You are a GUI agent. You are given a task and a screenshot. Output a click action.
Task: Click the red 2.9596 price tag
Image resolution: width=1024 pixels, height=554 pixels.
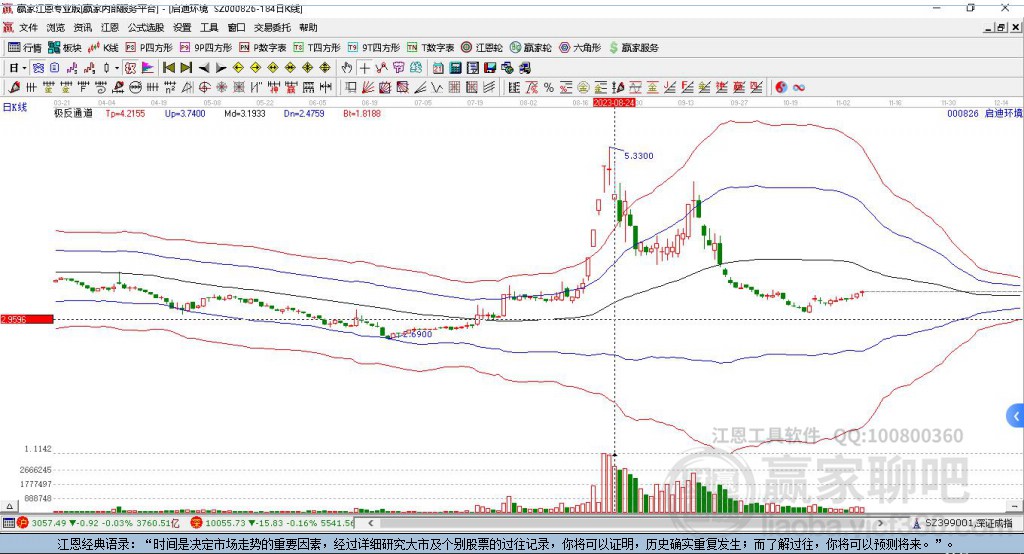coord(27,319)
